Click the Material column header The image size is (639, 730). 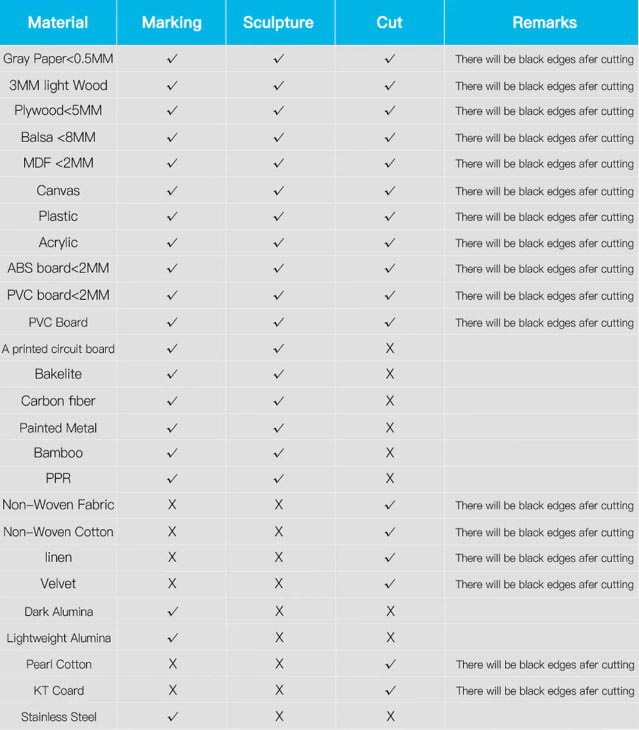coord(58,22)
